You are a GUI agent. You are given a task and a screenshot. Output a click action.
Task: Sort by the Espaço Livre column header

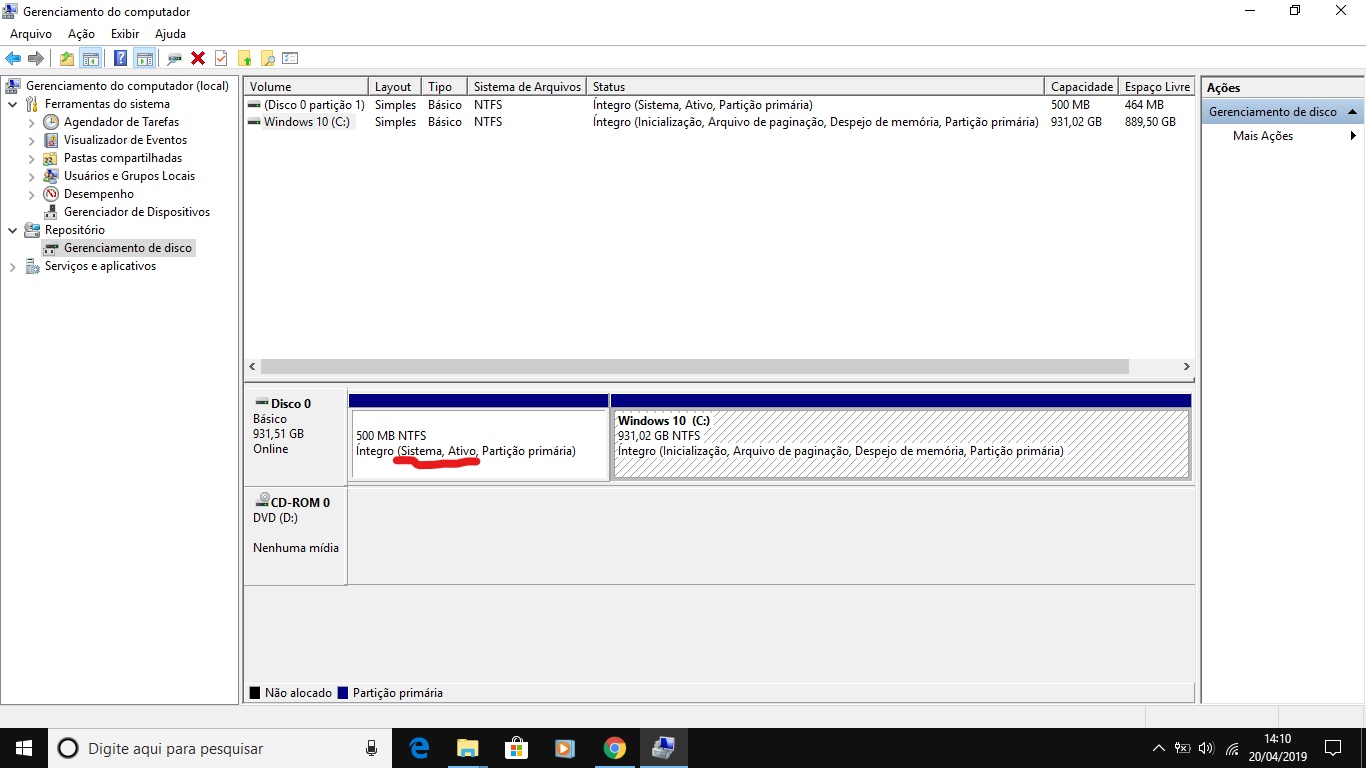coord(1157,87)
